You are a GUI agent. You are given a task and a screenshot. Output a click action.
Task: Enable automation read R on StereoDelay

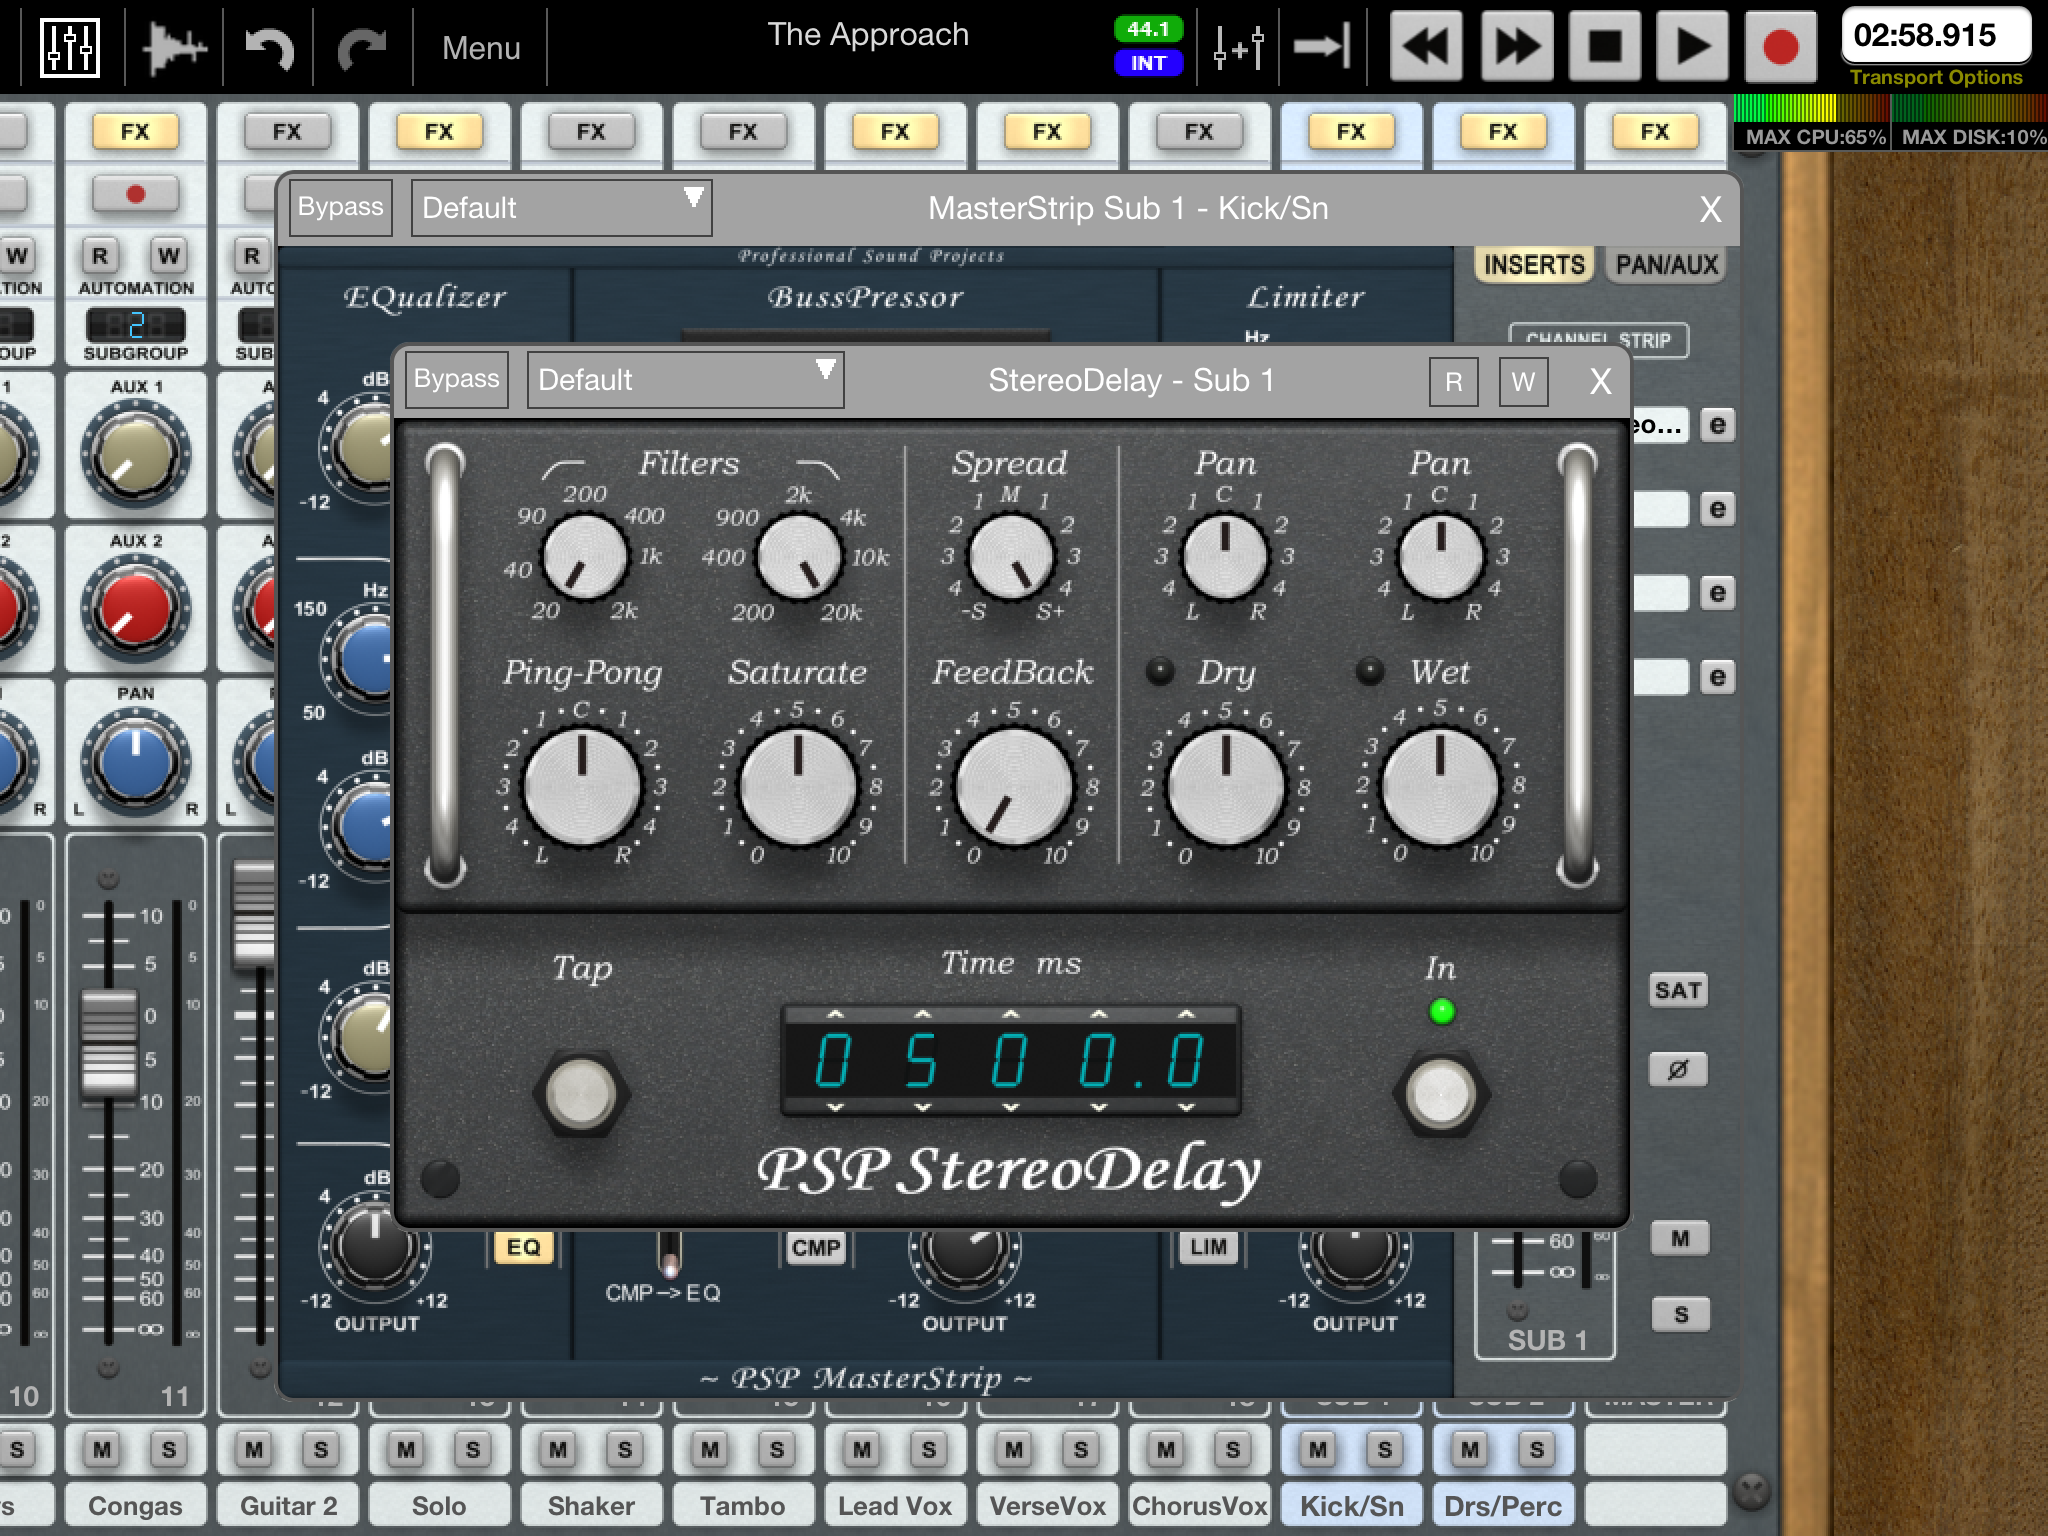(x=1453, y=381)
